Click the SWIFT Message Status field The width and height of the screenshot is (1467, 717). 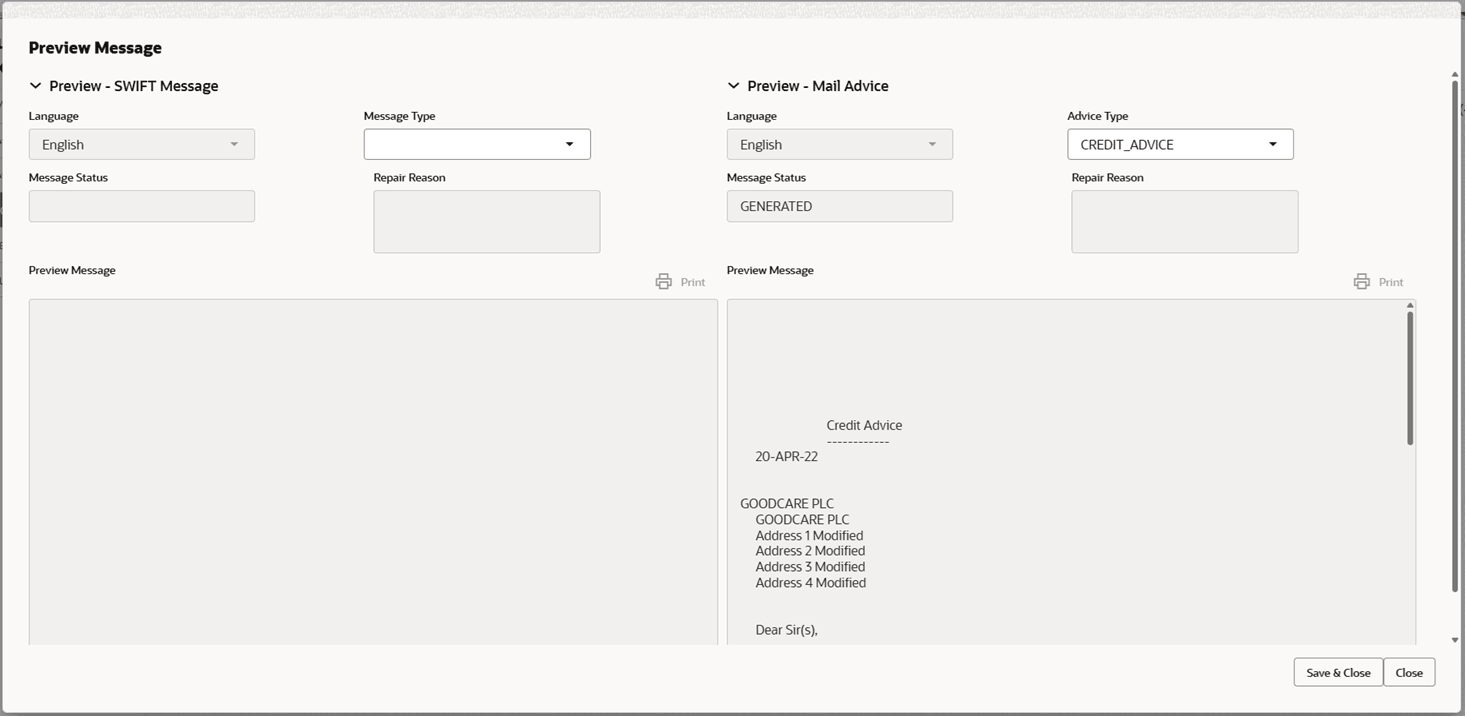pyautogui.click(x=142, y=206)
